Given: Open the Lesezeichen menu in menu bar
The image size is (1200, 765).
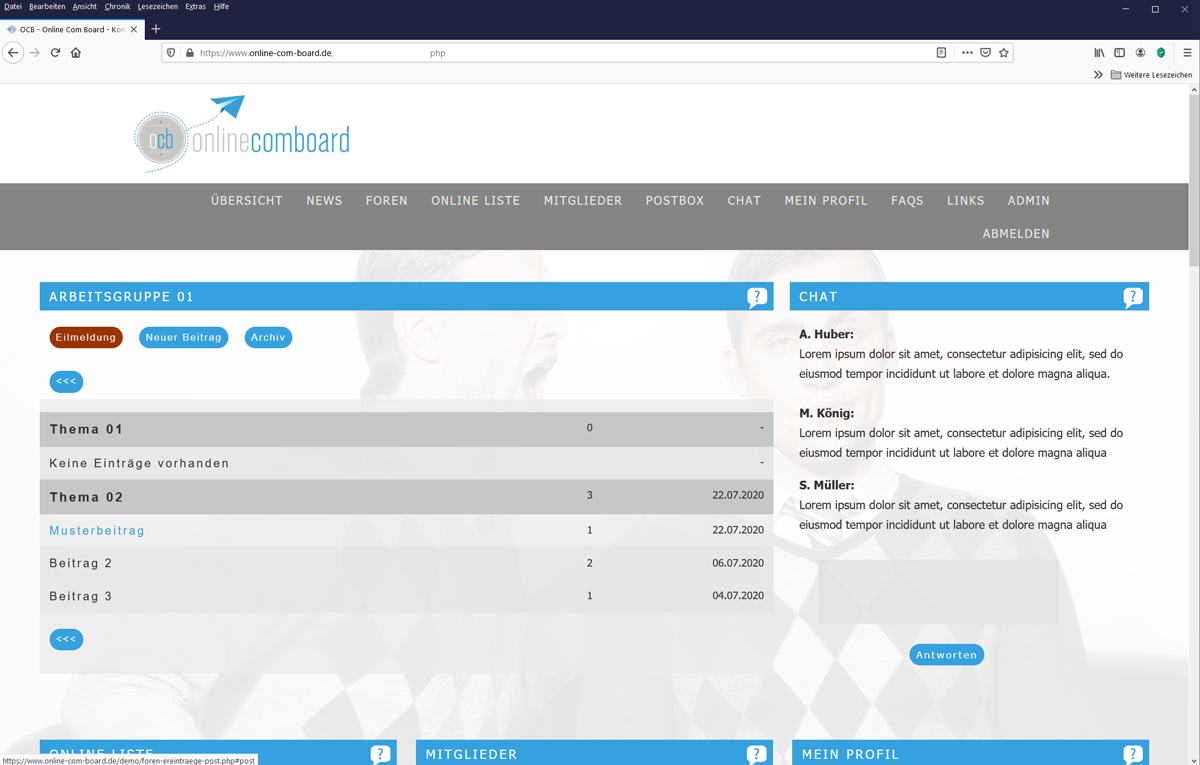Looking at the screenshot, I should 157,7.
